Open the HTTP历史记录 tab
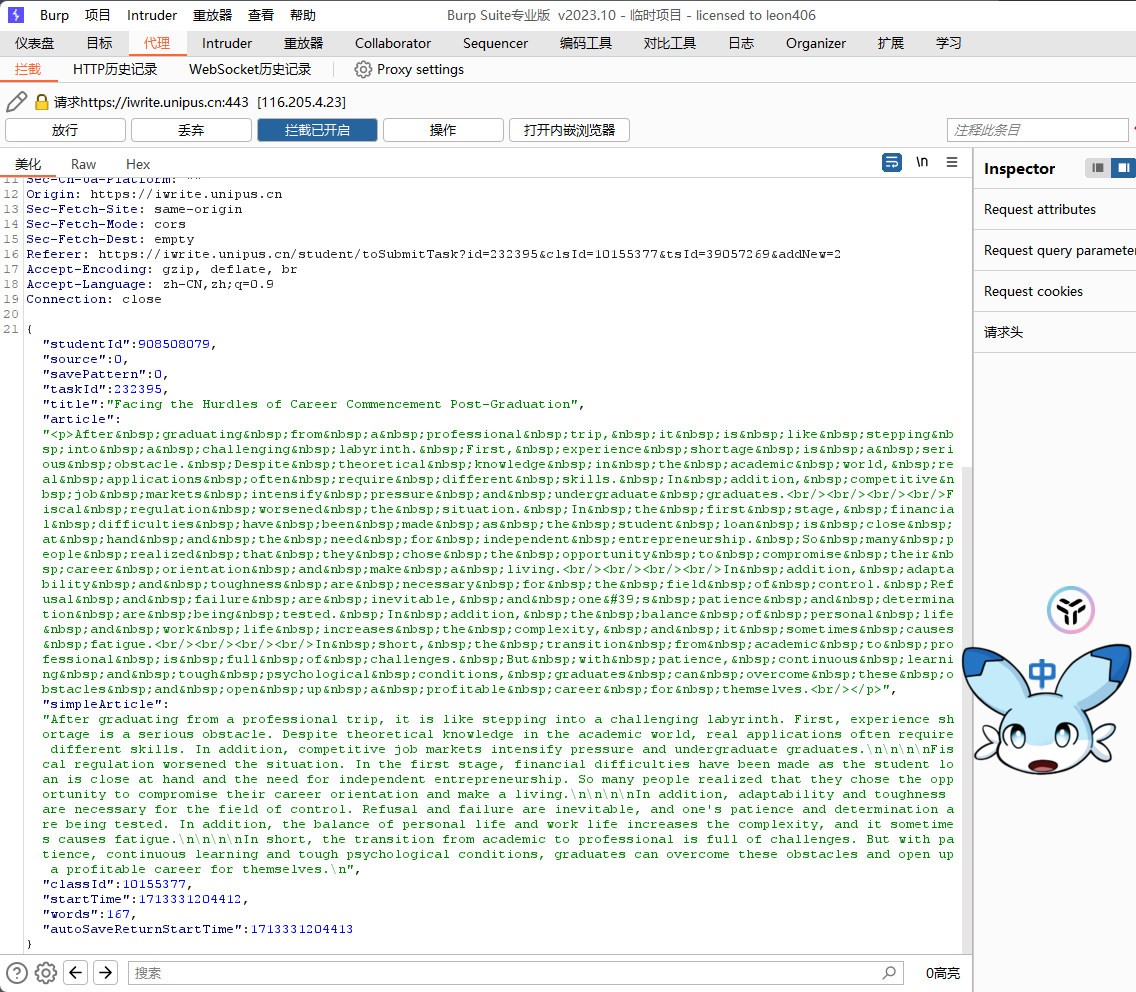1136x992 pixels. 115,69
